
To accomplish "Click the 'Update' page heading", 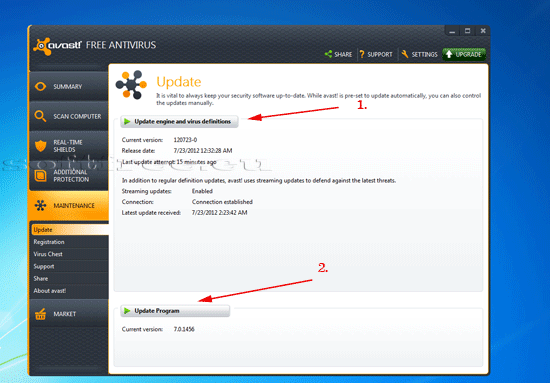I will [x=179, y=82].
